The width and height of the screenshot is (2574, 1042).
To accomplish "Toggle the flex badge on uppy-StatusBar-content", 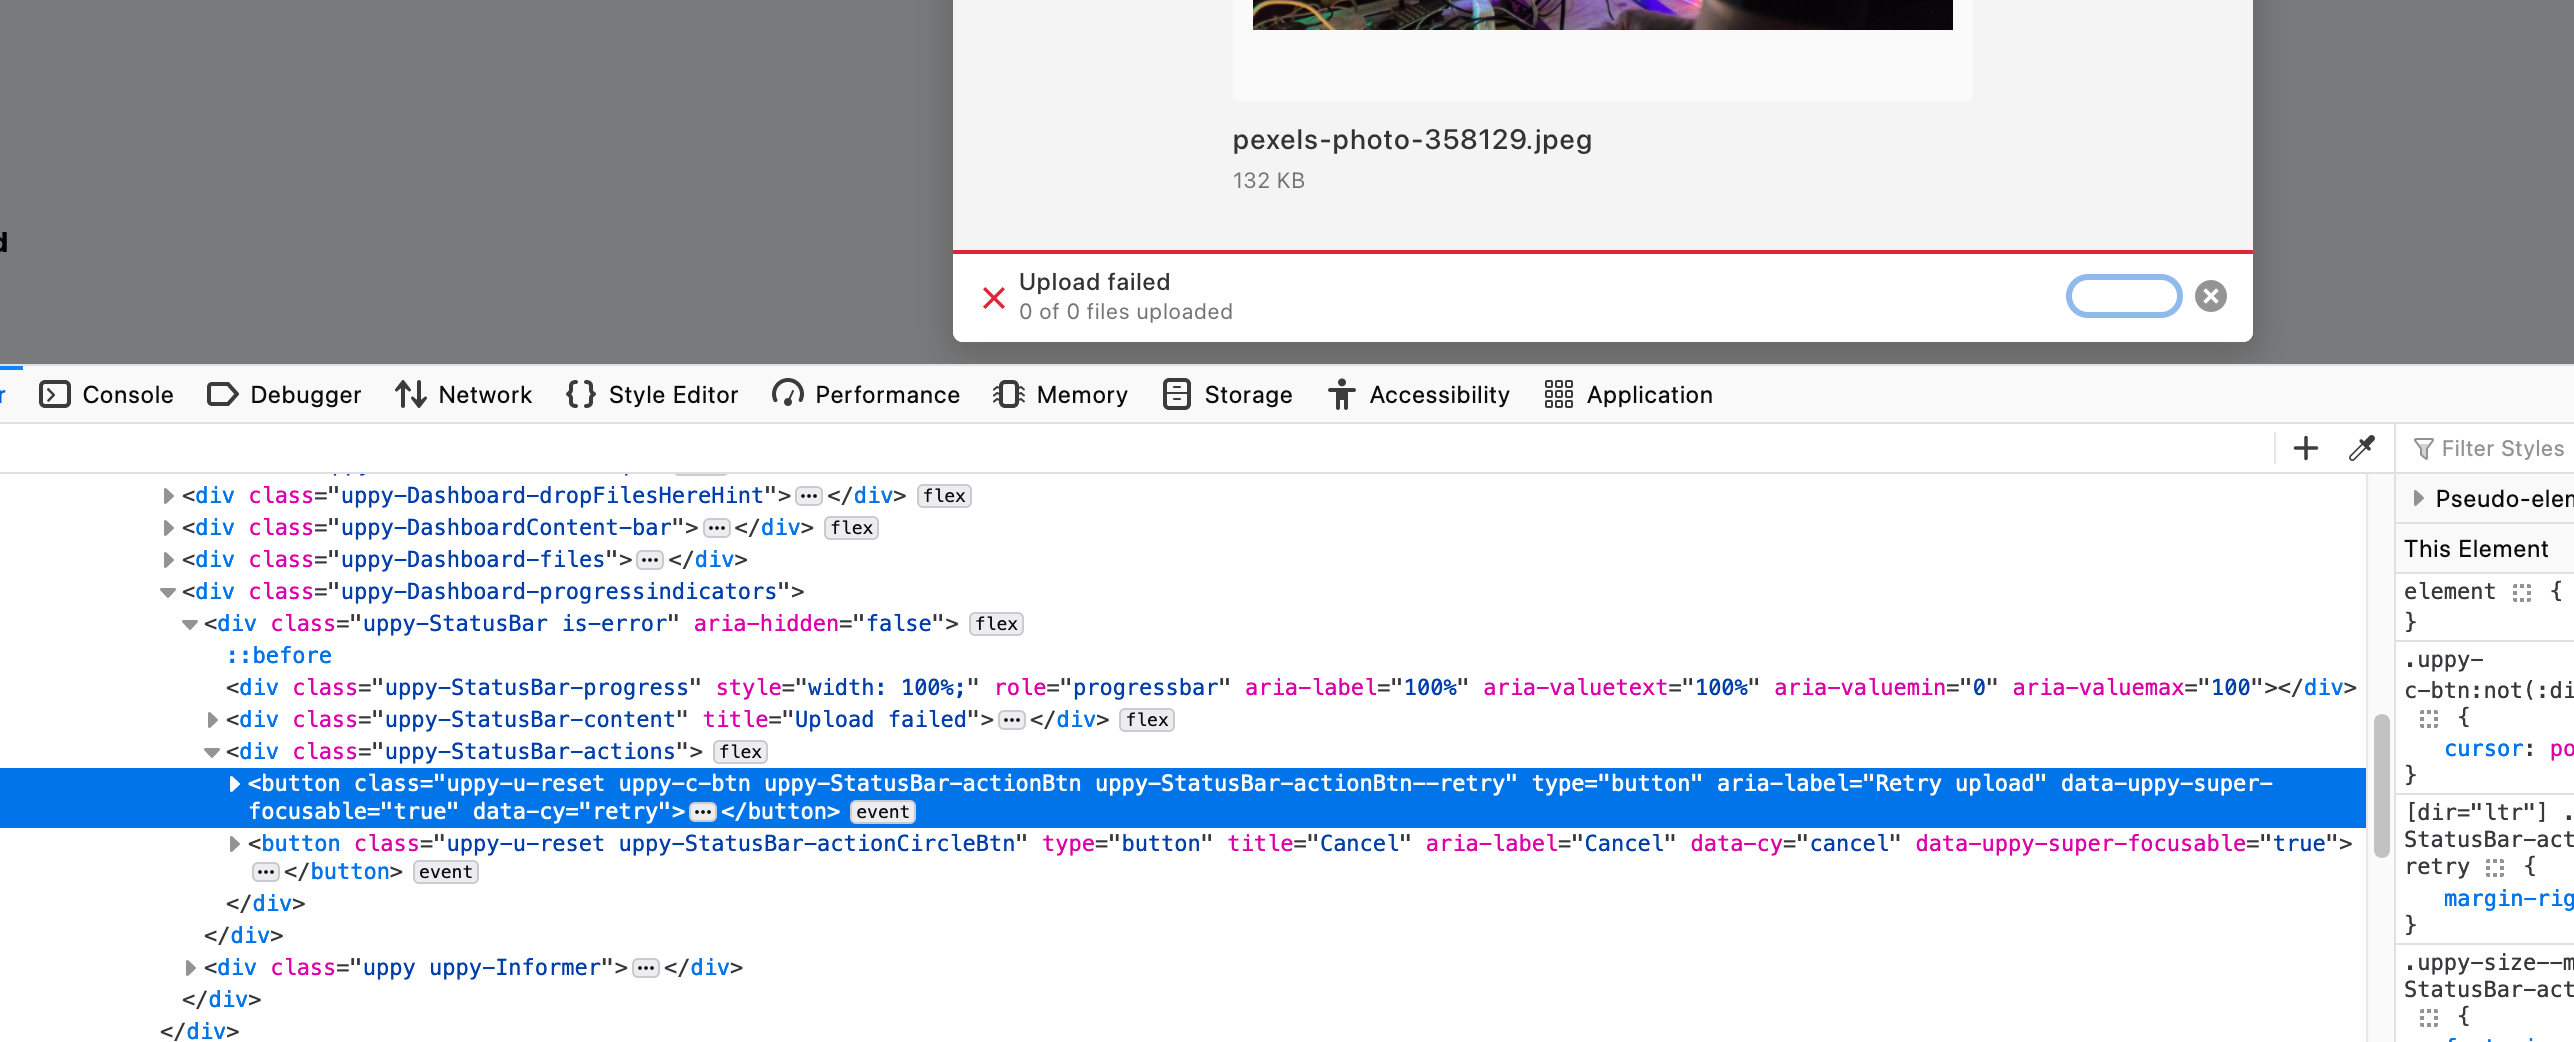I will (x=1146, y=719).
